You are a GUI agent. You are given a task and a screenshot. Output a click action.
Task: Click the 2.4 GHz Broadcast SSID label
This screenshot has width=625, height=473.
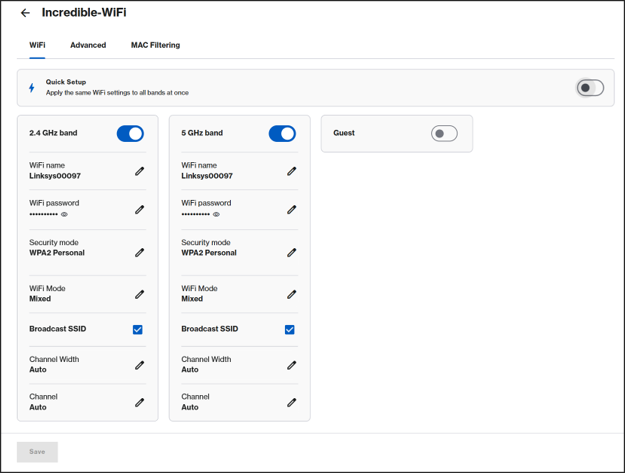58,329
